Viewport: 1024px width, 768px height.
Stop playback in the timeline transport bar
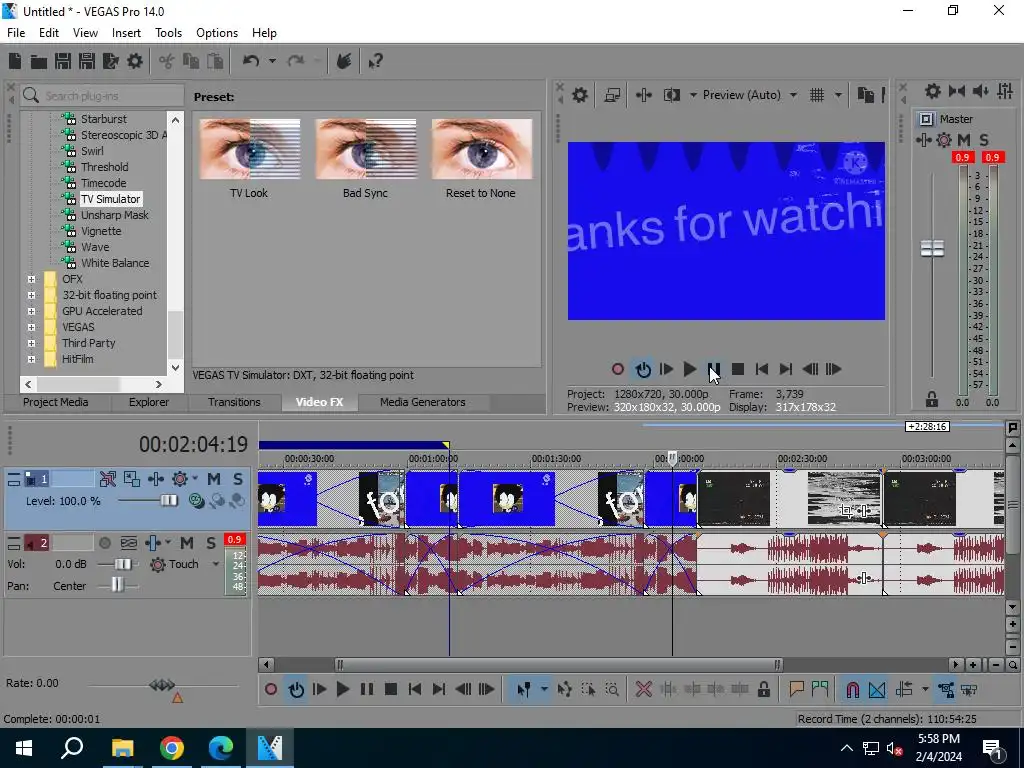pyautogui.click(x=391, y=689)
